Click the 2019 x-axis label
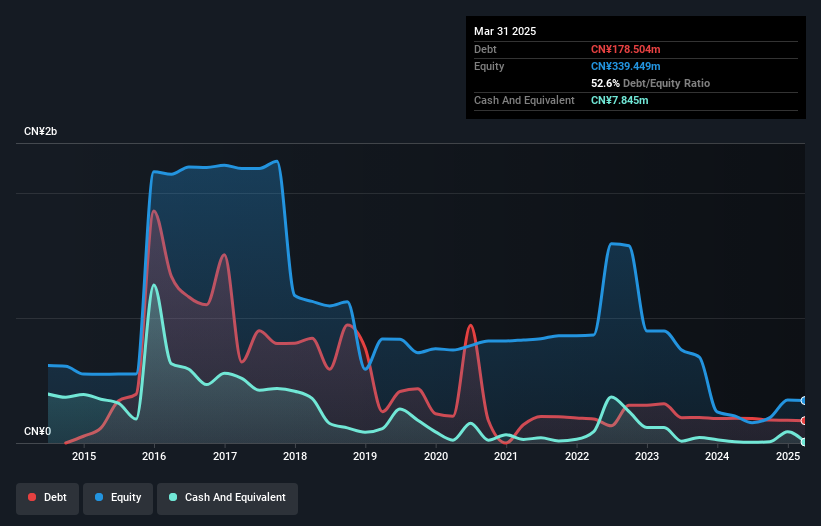The height and width of the screenshot is (526, 821). (365, 456)
